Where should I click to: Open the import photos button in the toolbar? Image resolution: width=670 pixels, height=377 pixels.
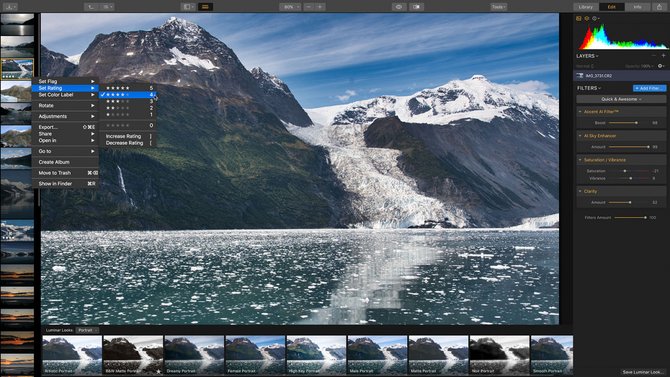tap(9, 7)
